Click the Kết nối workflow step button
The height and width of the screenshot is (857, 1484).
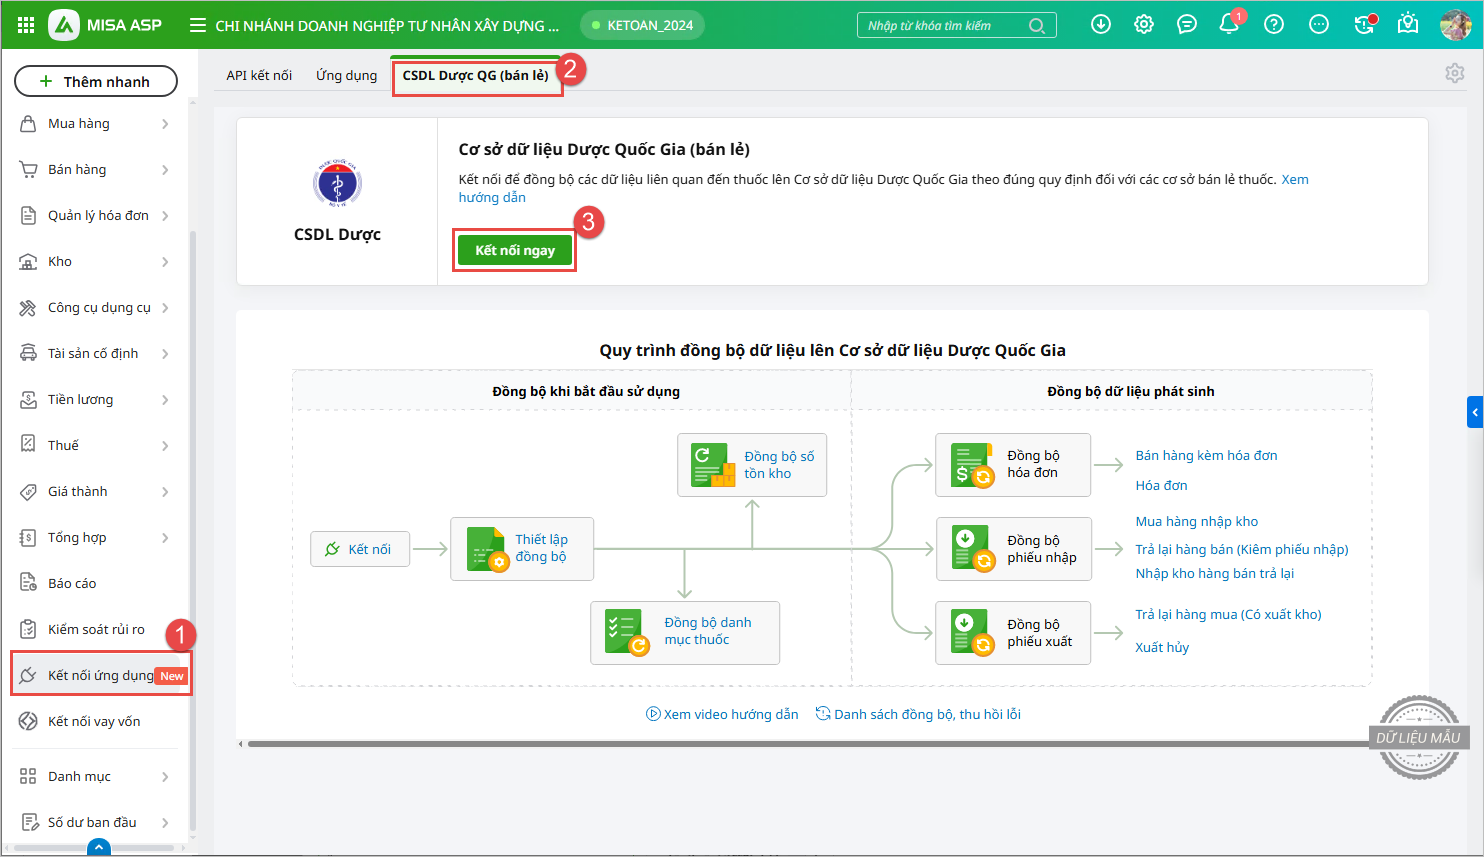[x=360, y=549]
